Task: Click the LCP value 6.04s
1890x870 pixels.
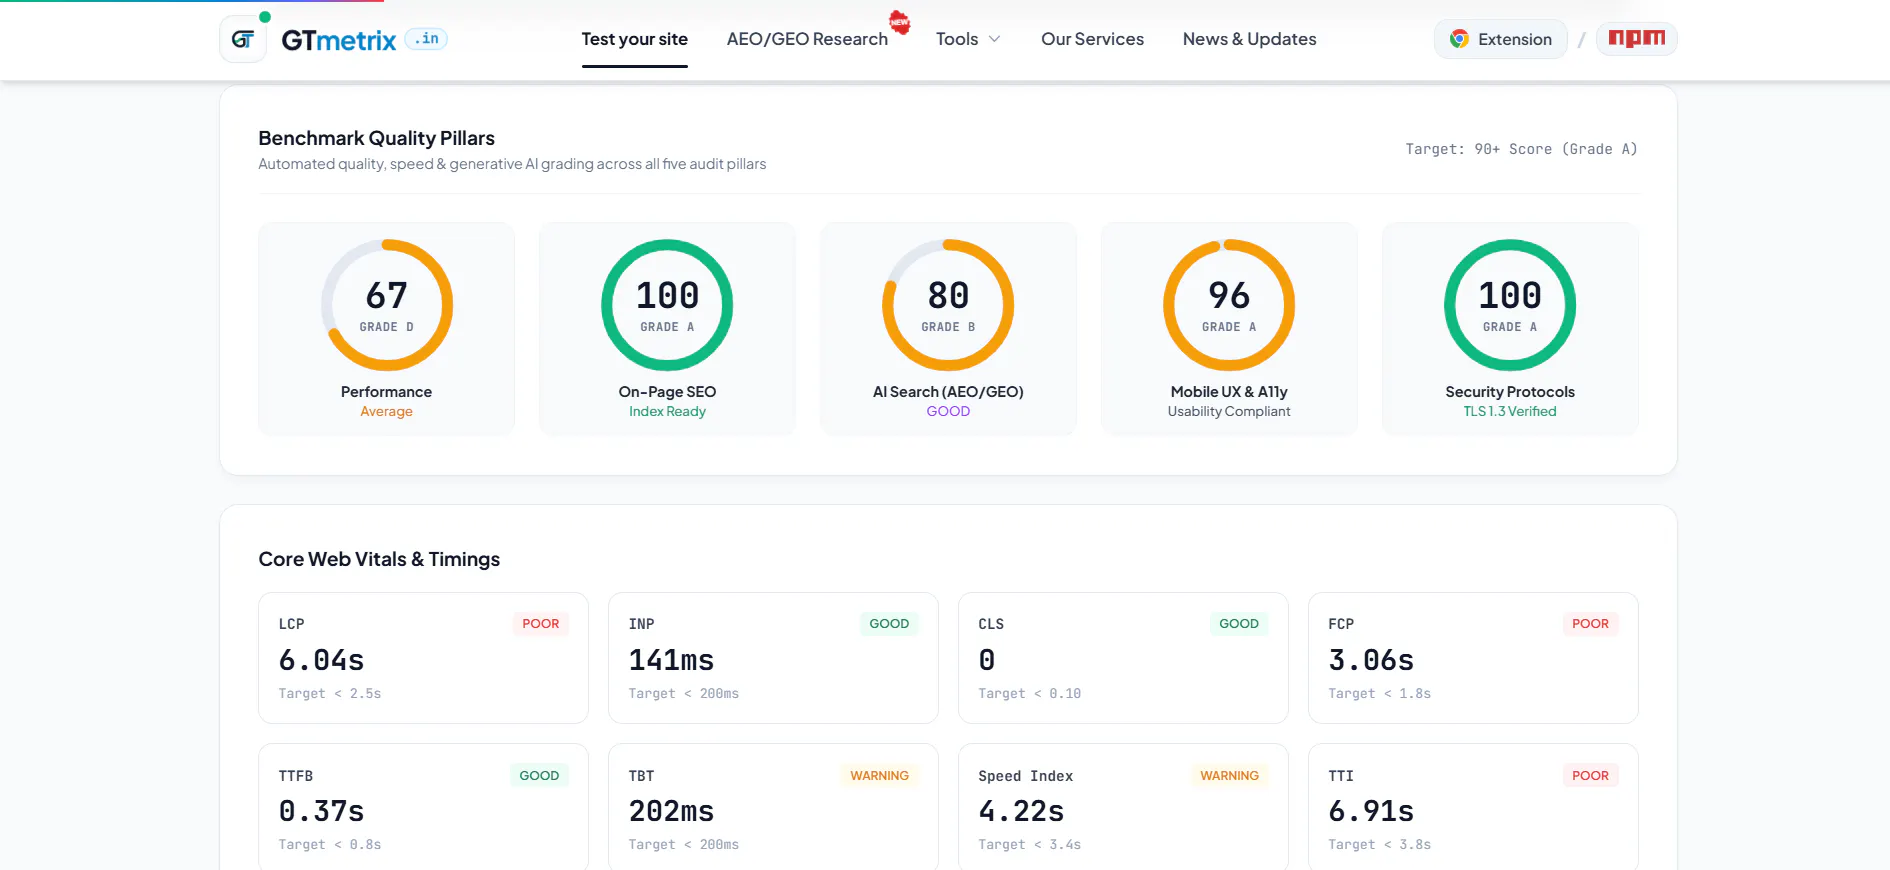Action: [x=321, y=660]
